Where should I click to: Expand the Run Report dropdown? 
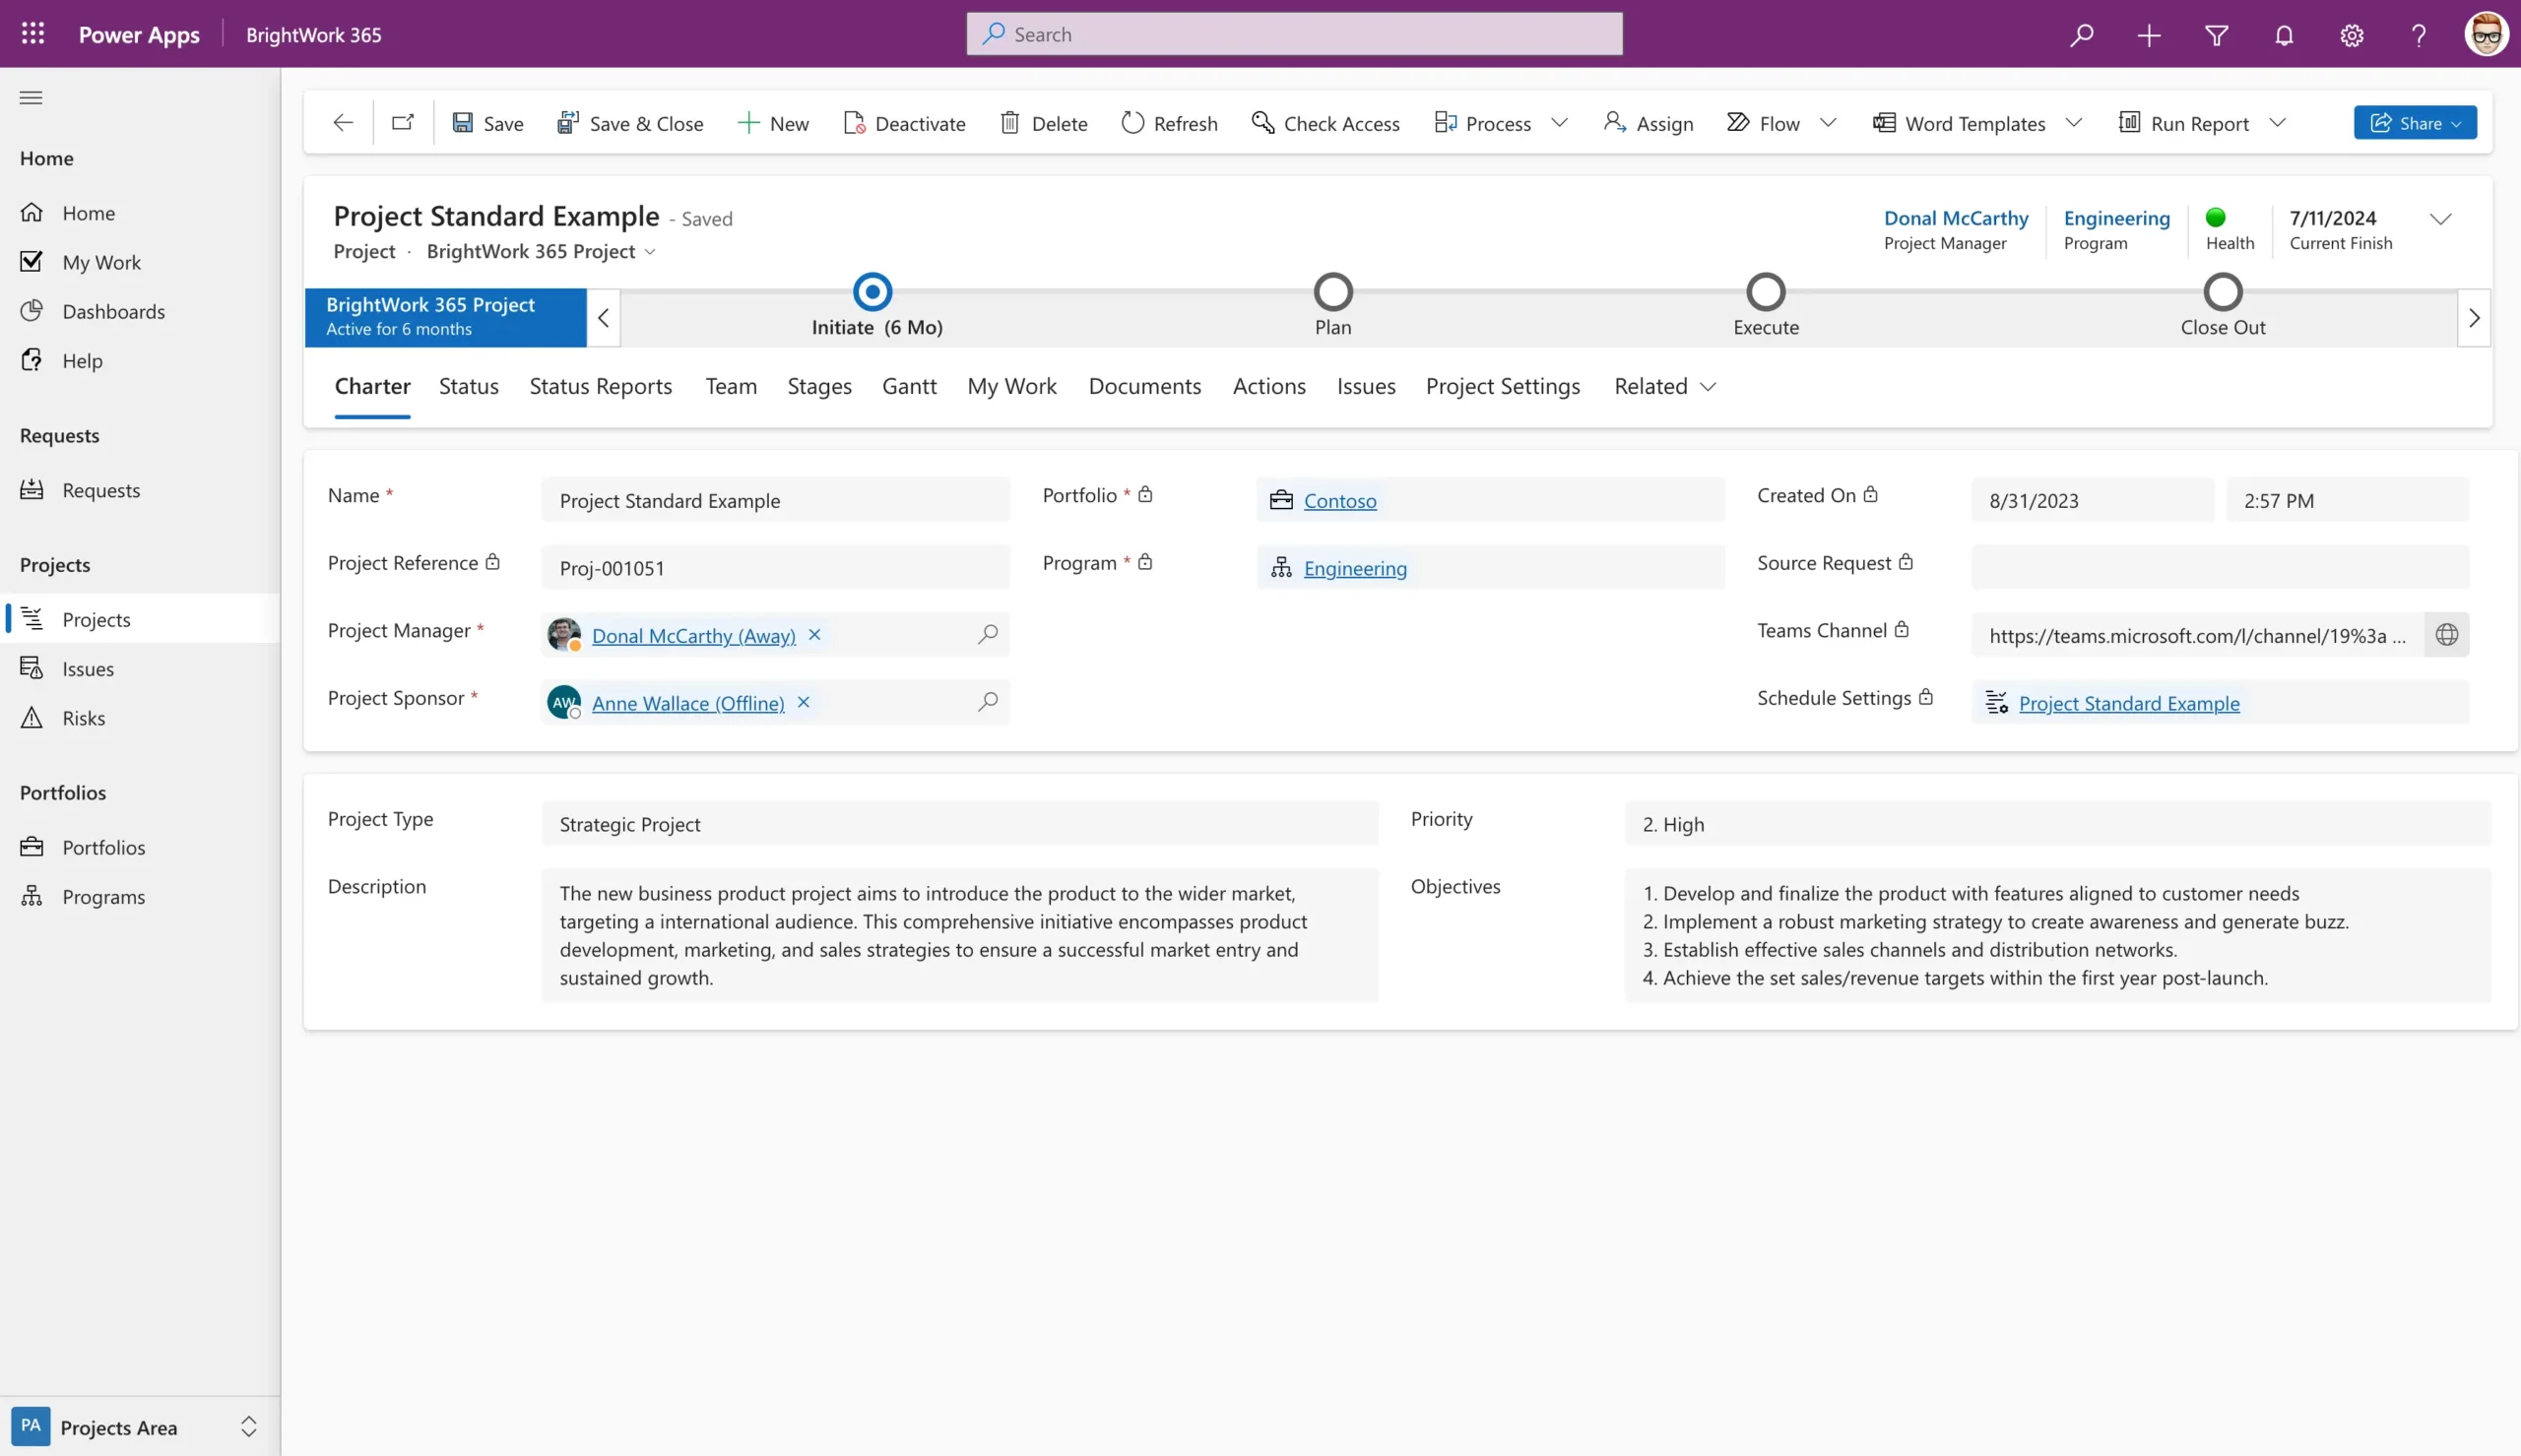pos(2280,122)
